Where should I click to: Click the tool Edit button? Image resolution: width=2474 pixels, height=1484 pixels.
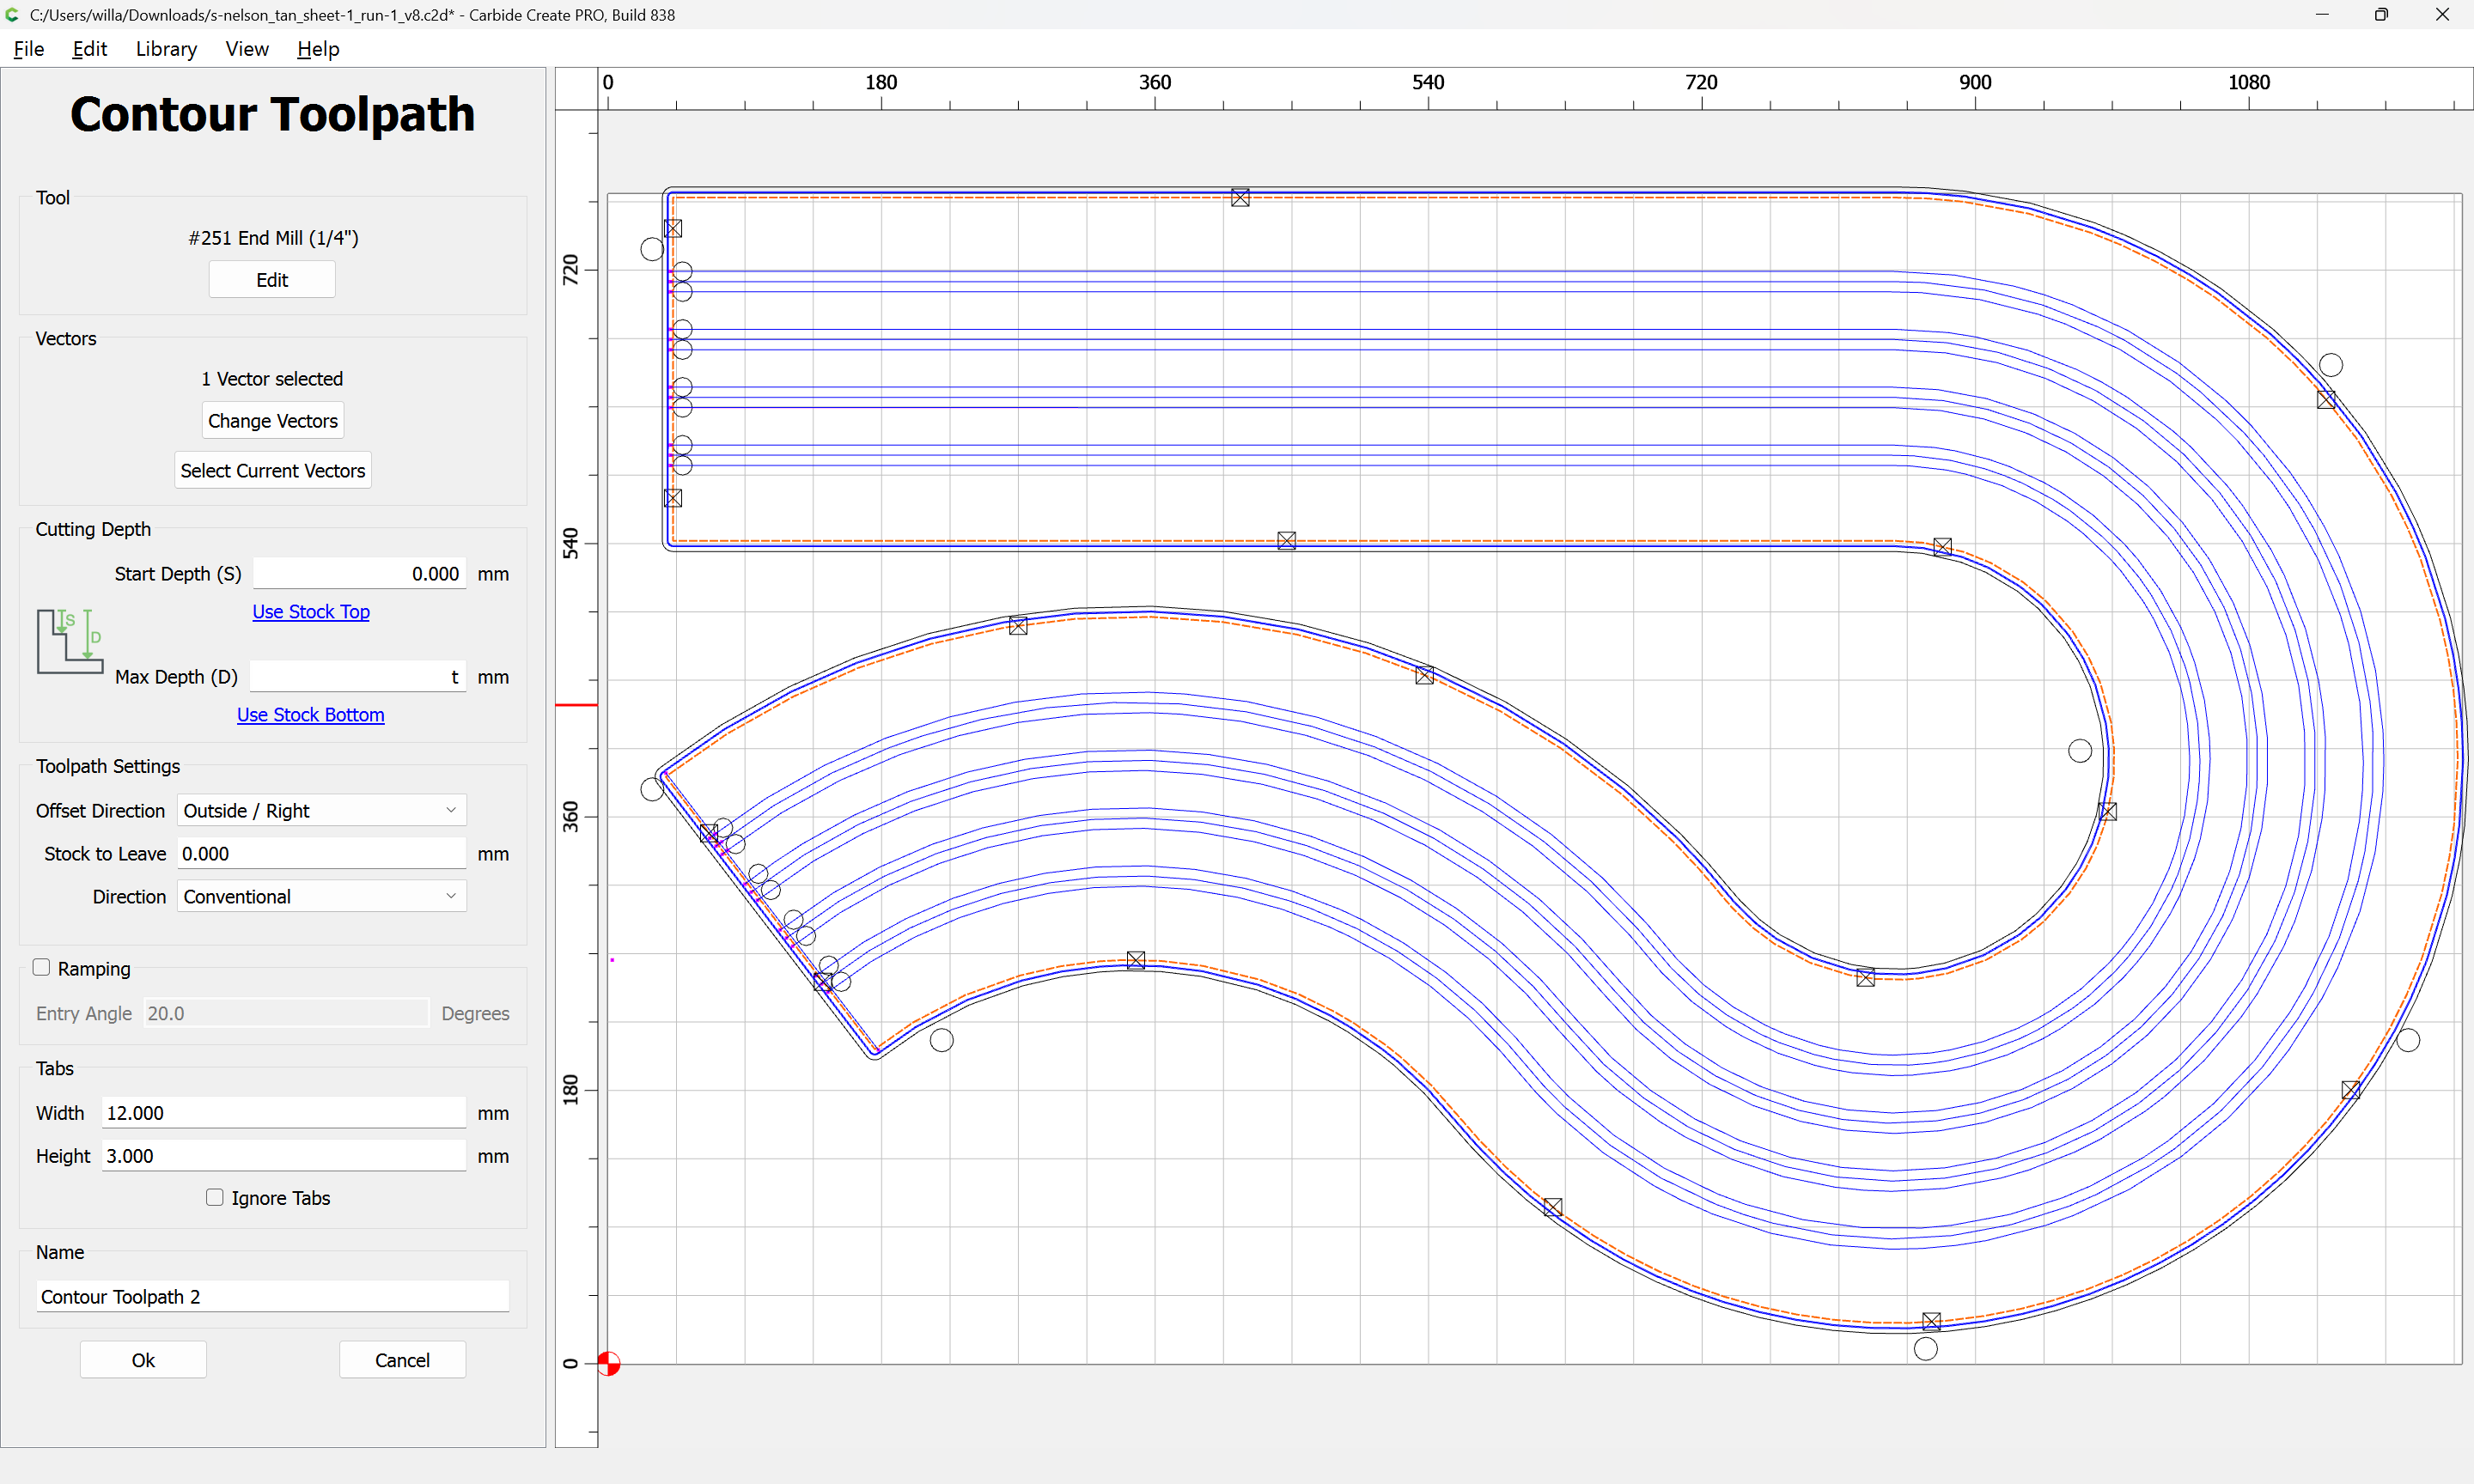click(x=272, y=280)
